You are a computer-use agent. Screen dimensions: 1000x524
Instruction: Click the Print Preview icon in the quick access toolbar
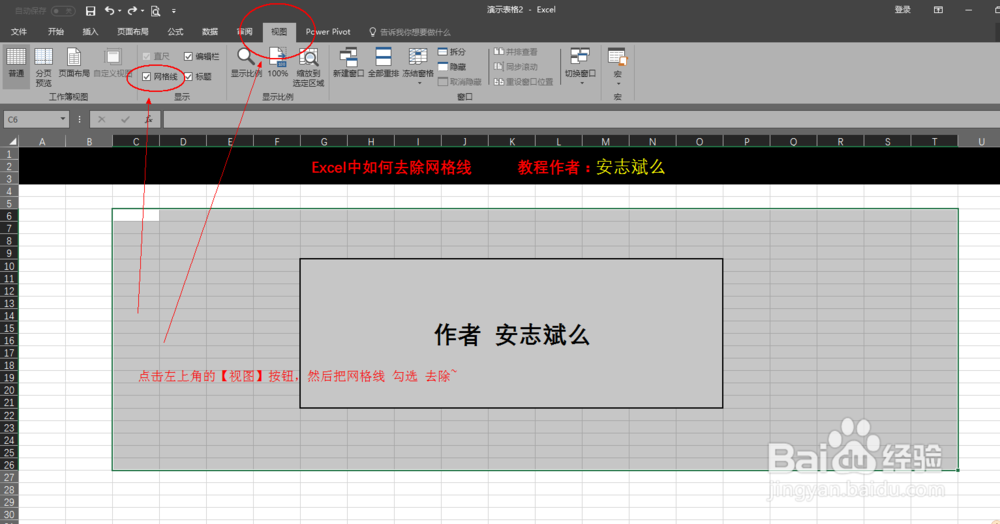pyautogui.click(x=155, y=11)
